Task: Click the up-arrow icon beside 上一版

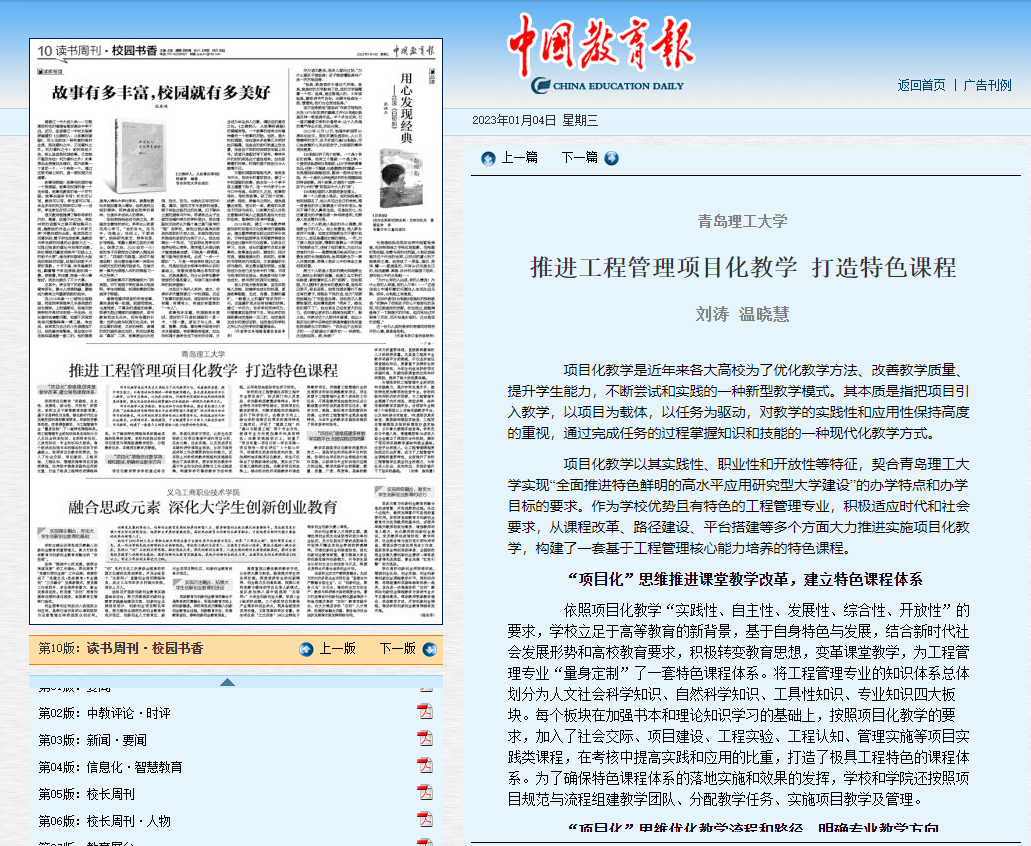Action: click(x=307, y=649)
